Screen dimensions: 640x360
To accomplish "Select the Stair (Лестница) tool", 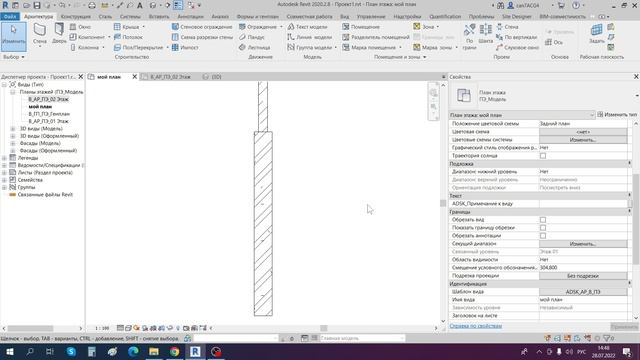I will (254, 47).
